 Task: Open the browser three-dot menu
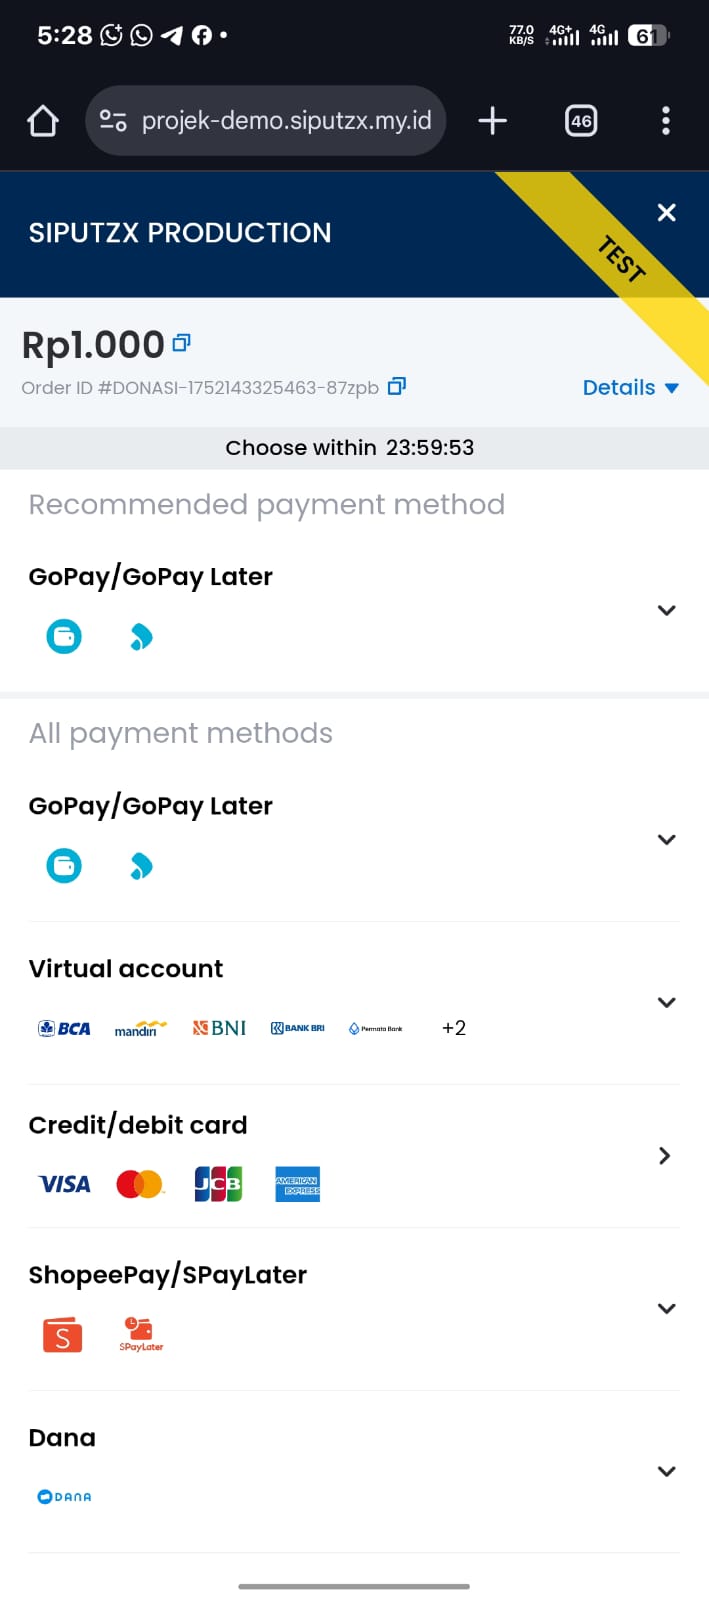point(666,121)
